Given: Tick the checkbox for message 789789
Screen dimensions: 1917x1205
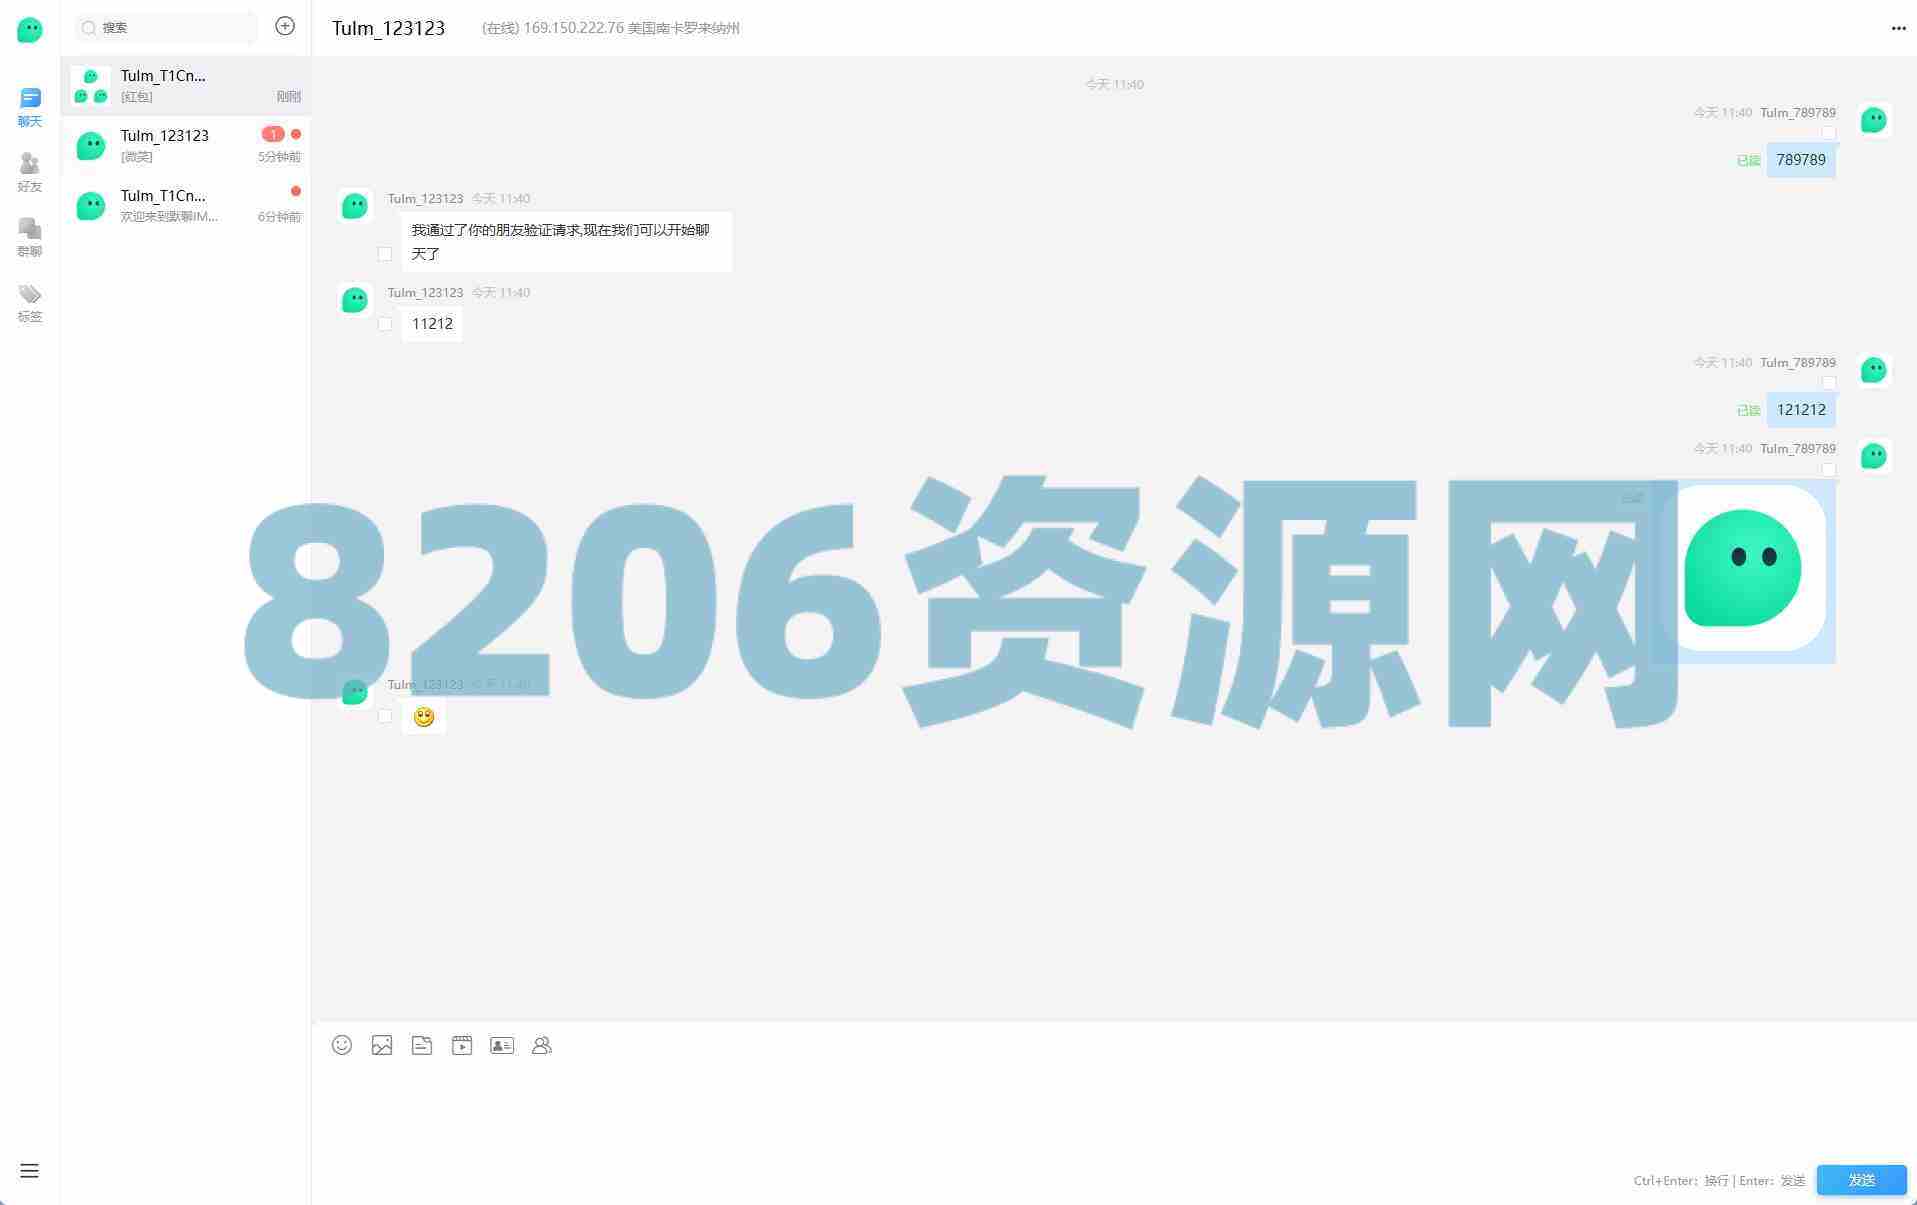Looking at the screenshot, I should point(1828,133).
